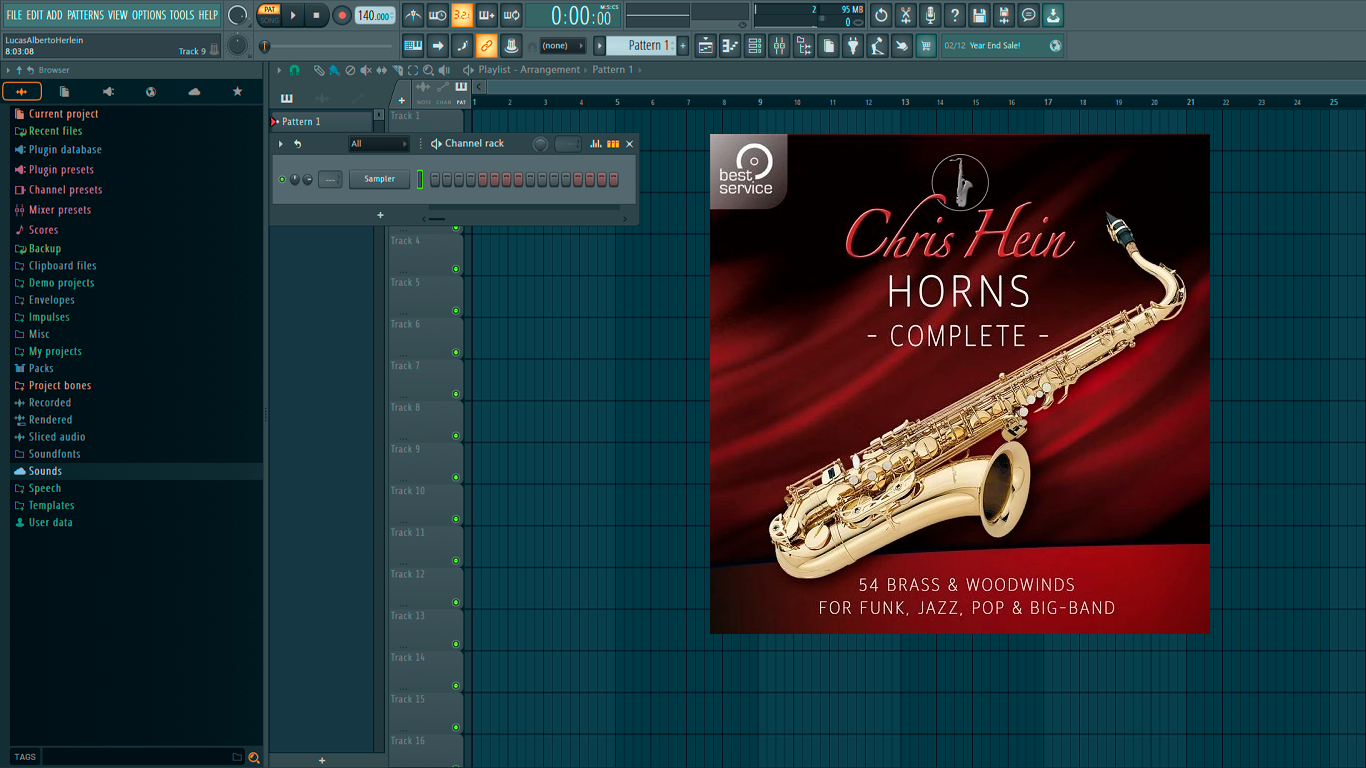Toggle wait for input to start playing
The width and height of the screenshot is (1366, 768).
pyautogui.click(x=437, y=15)
